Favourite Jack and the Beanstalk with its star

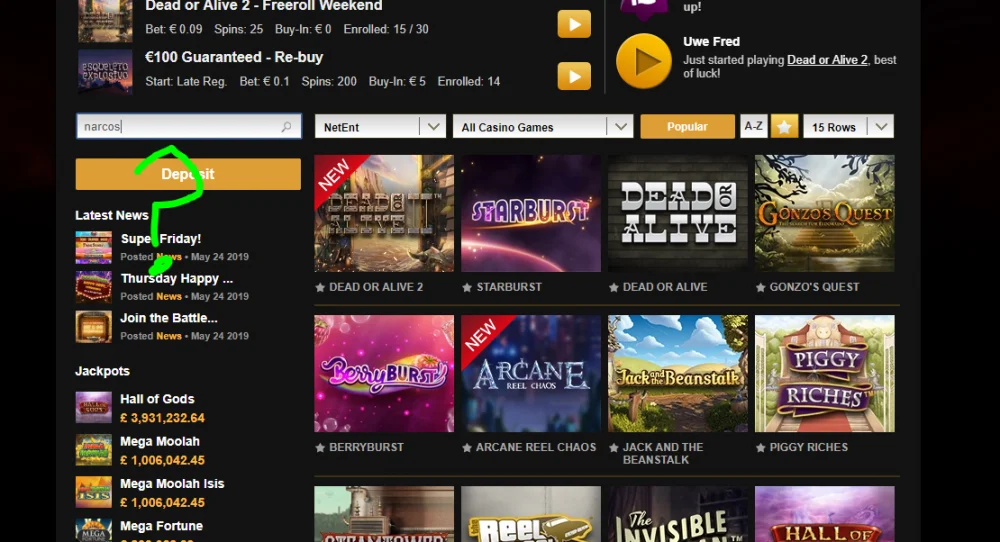(614, 448)
